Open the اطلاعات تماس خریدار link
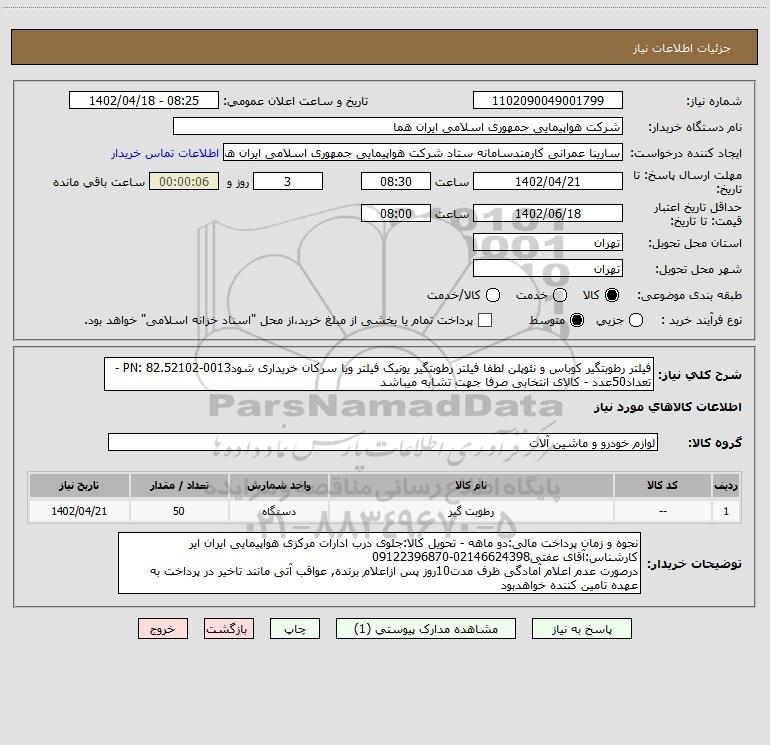The height and width of the screenshot is (745, 770). (165, 153)
